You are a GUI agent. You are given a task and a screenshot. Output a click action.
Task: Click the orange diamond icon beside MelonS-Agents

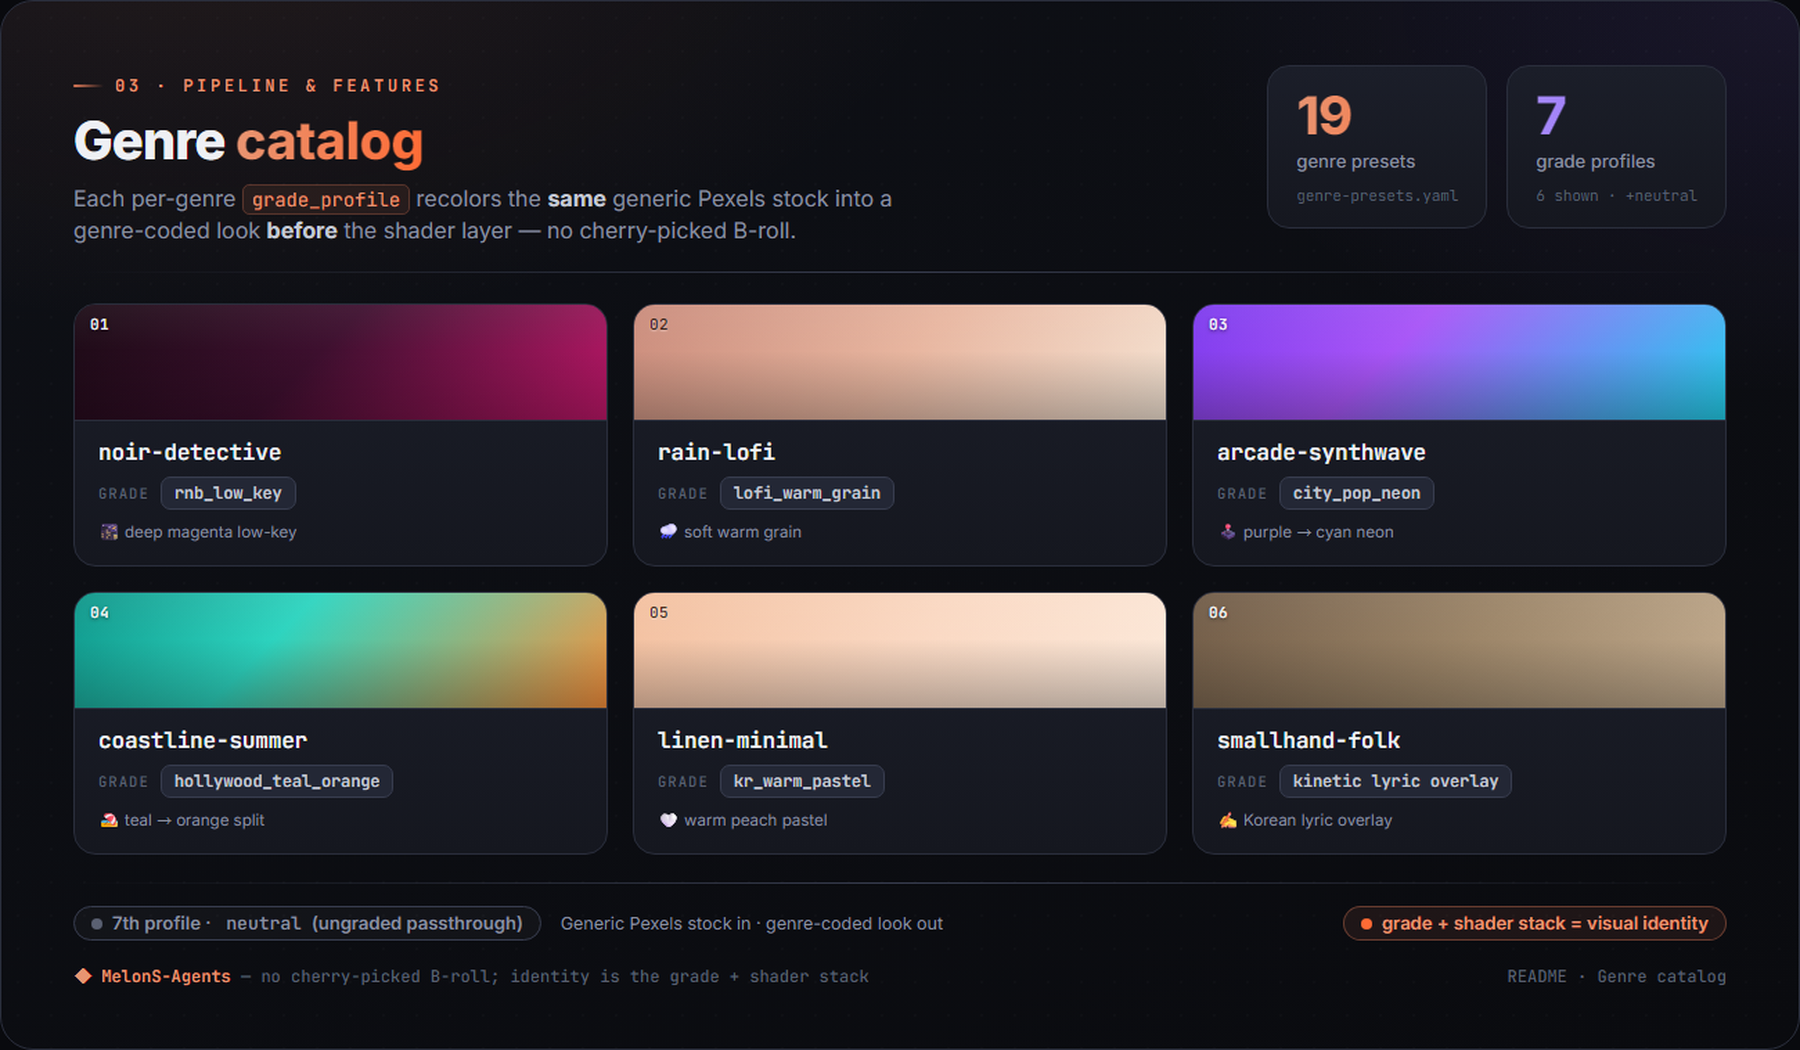click(x=83, y=976)
